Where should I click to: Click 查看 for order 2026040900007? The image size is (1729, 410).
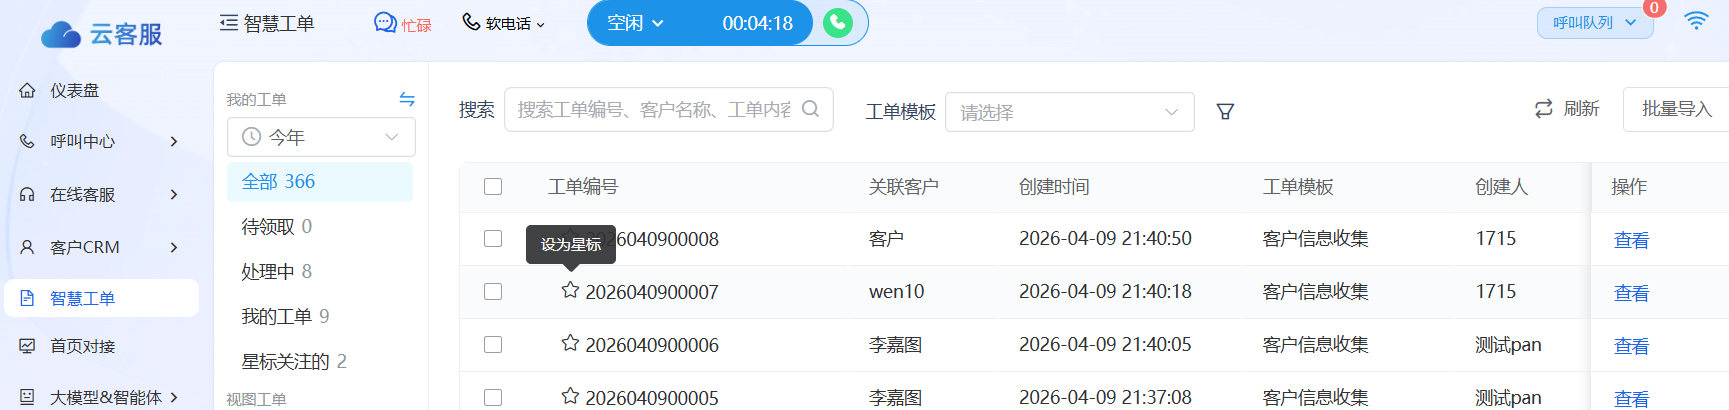[x=1631, y=293]
